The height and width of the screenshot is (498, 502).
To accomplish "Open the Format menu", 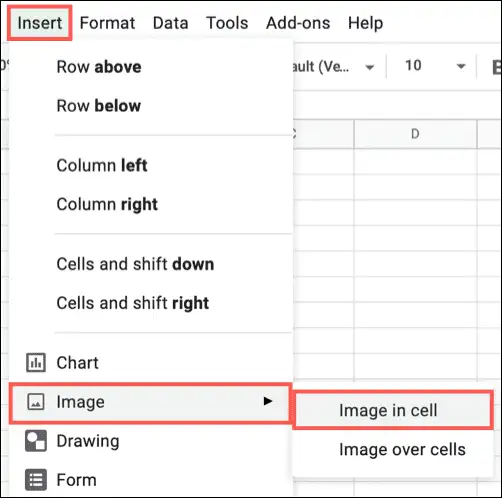I will coord(107,23).
